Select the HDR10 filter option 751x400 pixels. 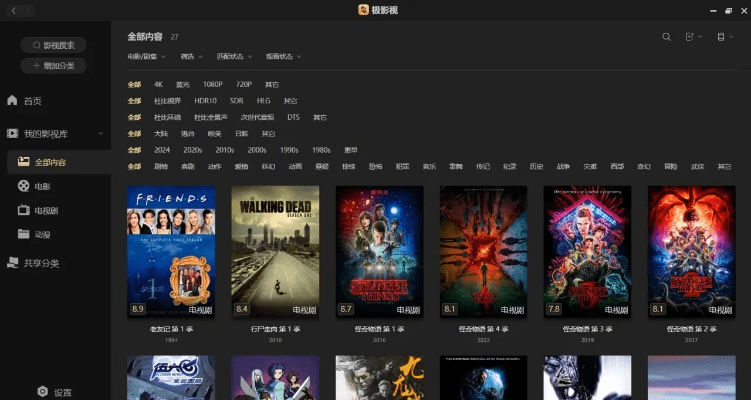pyautogui.click(x=205, y=101)
